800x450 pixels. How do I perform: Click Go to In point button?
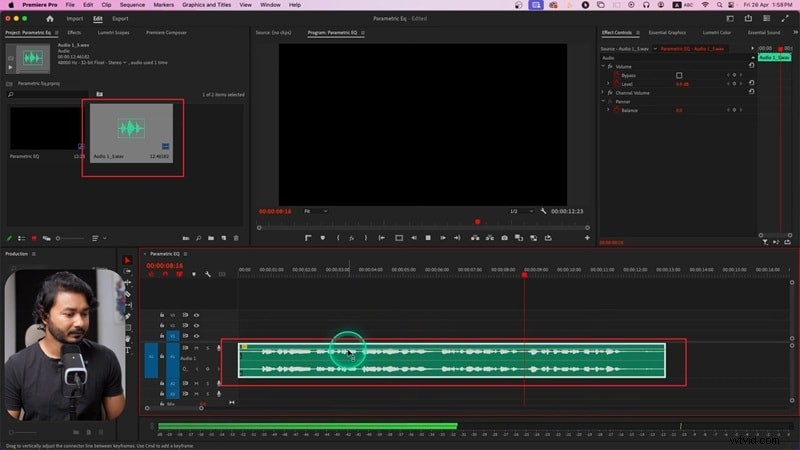click(381, 238)
